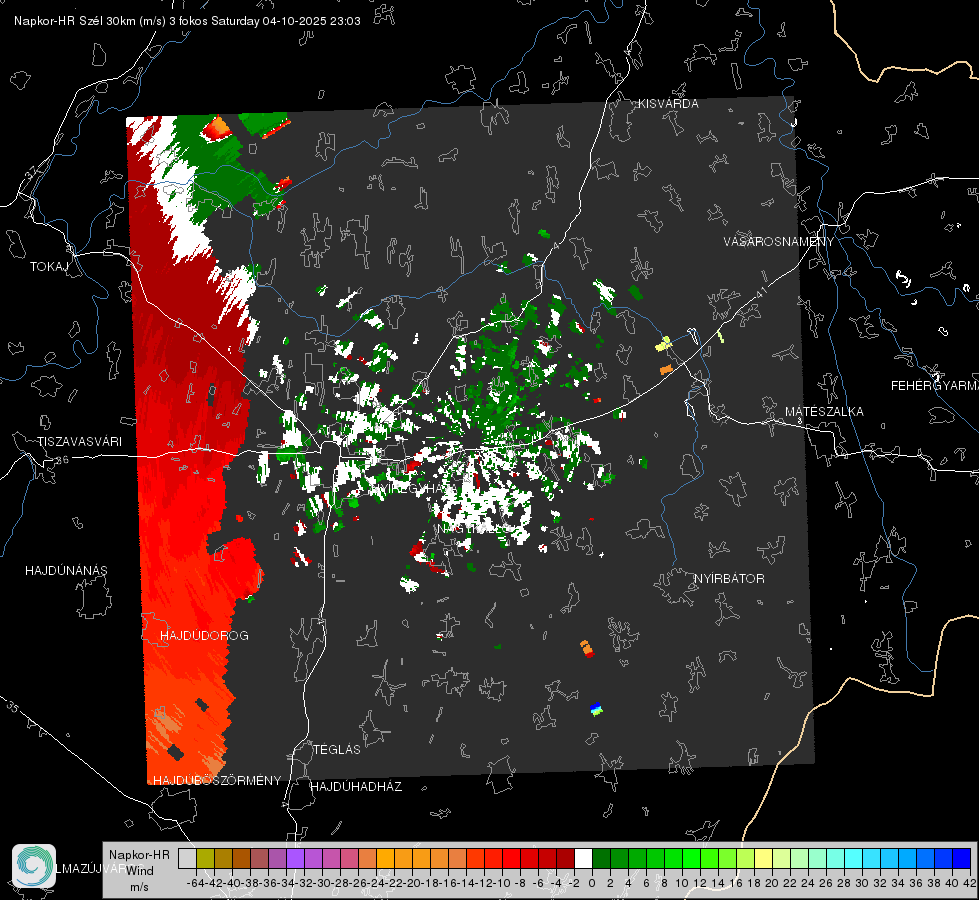Click the '42' legend value
This screenshot has height=900, width=979.
968,883
